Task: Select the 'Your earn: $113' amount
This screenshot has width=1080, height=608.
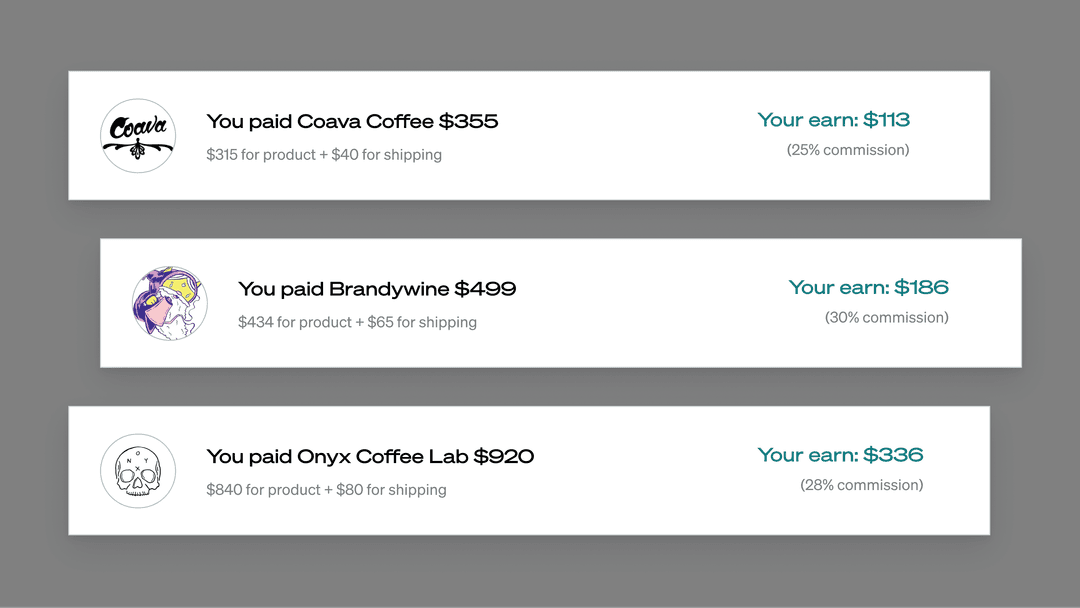Action: pyautogui.click(x=833, y=120)
